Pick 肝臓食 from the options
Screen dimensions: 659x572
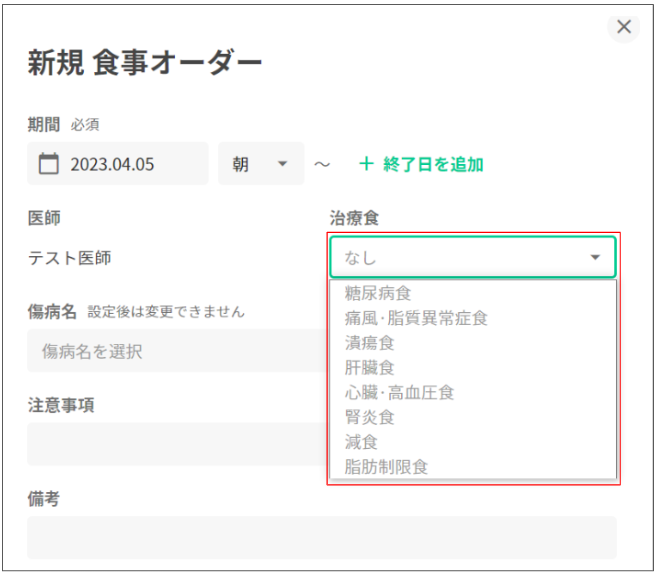pyautogui.click(x=369, y=367)
